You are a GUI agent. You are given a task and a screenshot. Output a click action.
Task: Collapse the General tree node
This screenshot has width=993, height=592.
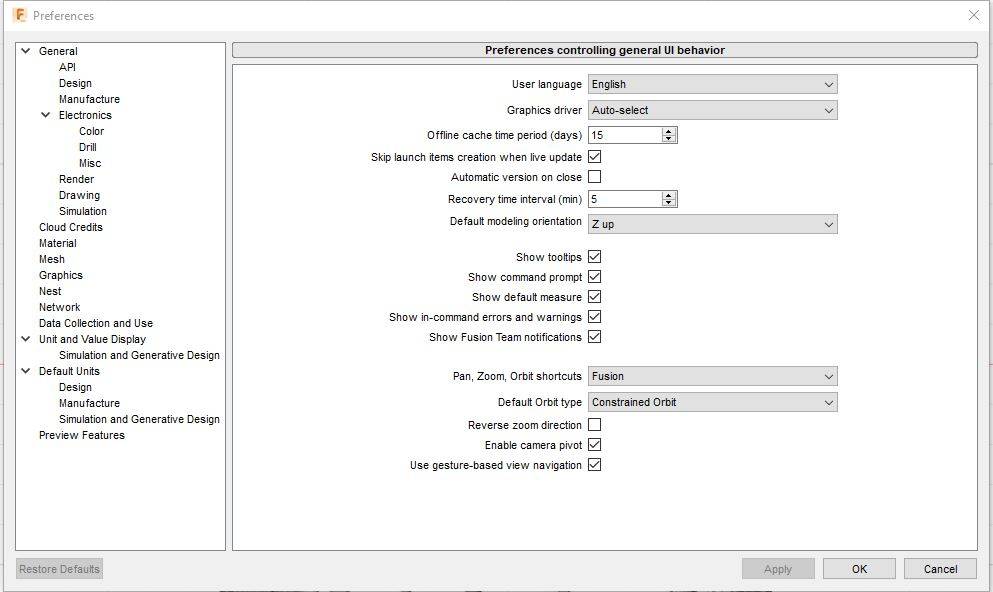[x=26, y=51]
